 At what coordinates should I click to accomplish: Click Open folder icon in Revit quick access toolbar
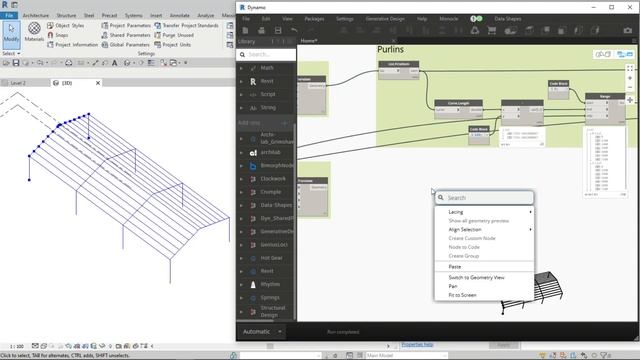[6, 62]
